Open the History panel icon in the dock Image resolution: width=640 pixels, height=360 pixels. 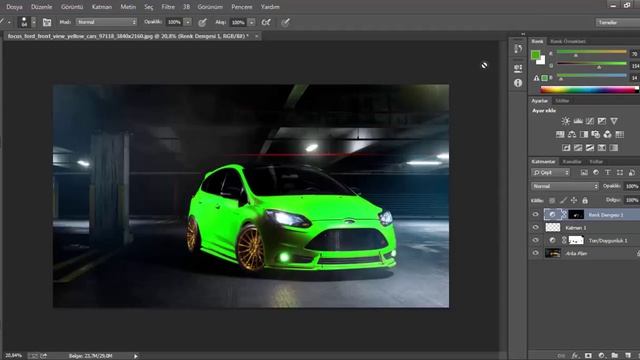pyautogui.click(x=518, y=49)
